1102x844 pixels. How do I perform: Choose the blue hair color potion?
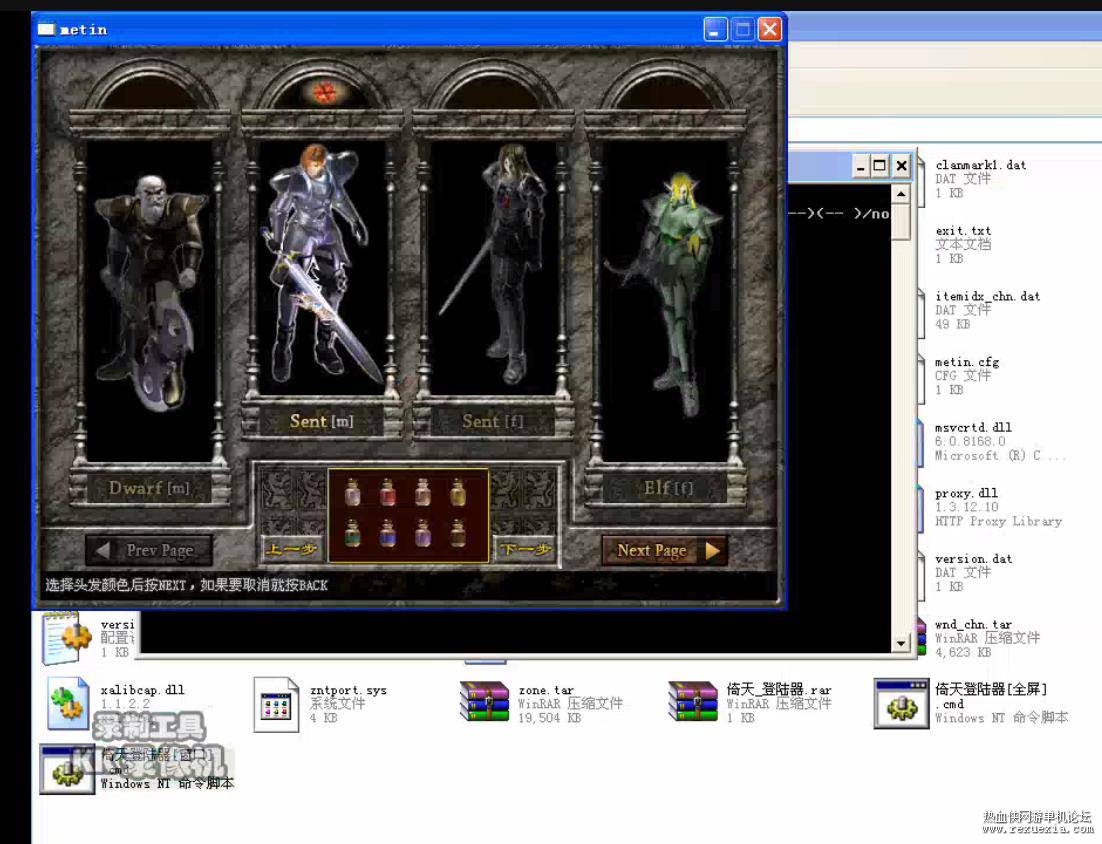(x=387, y=533)
